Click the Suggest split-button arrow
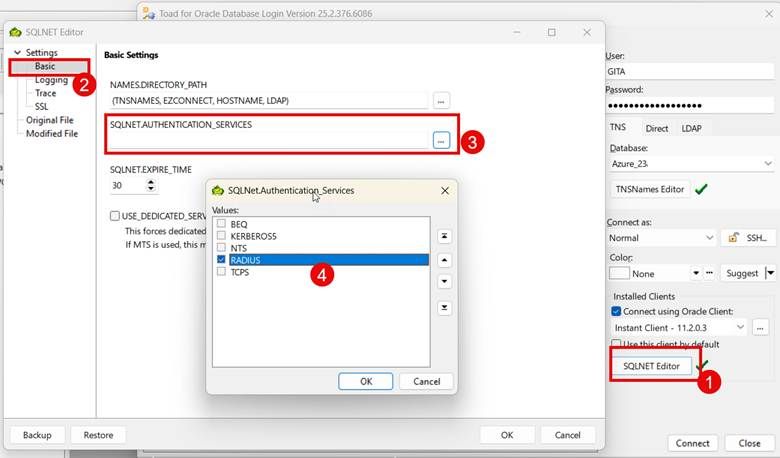780x458 pixels. tap(770, 273)
